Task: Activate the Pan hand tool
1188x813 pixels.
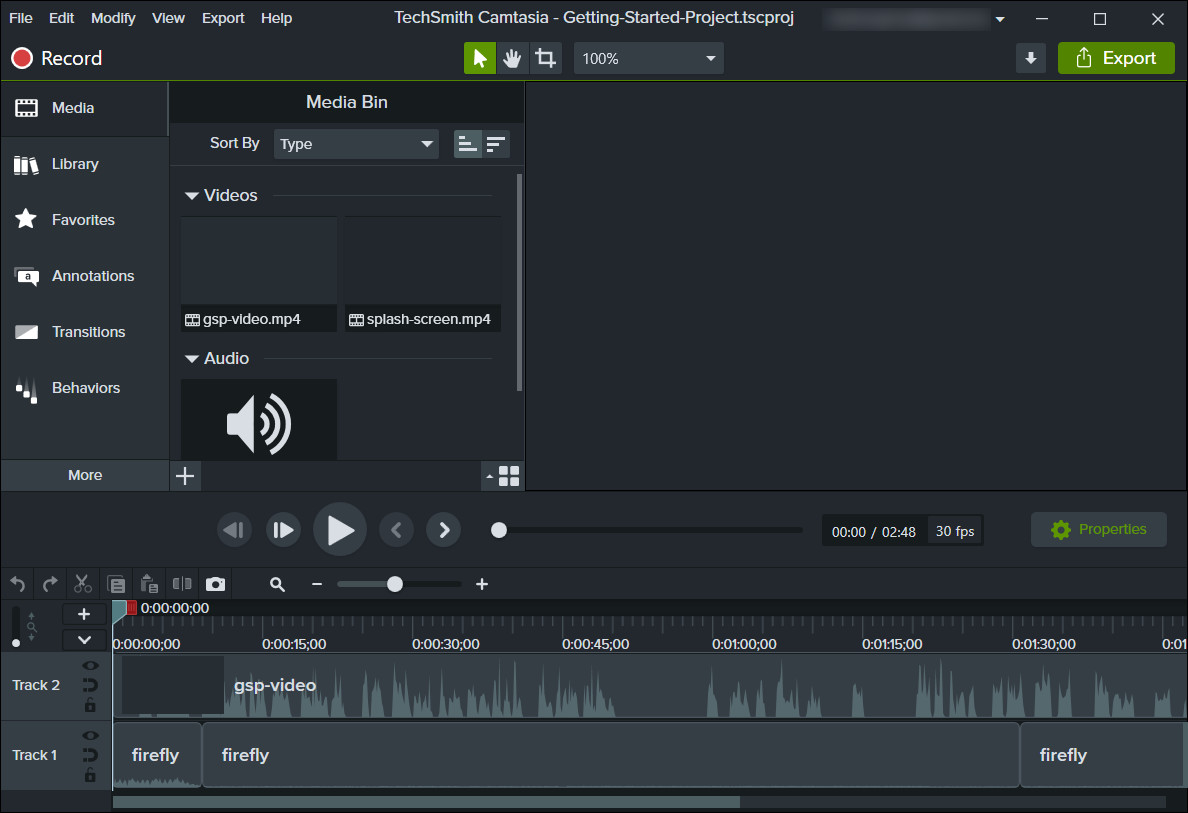Action: coord(513,58)
